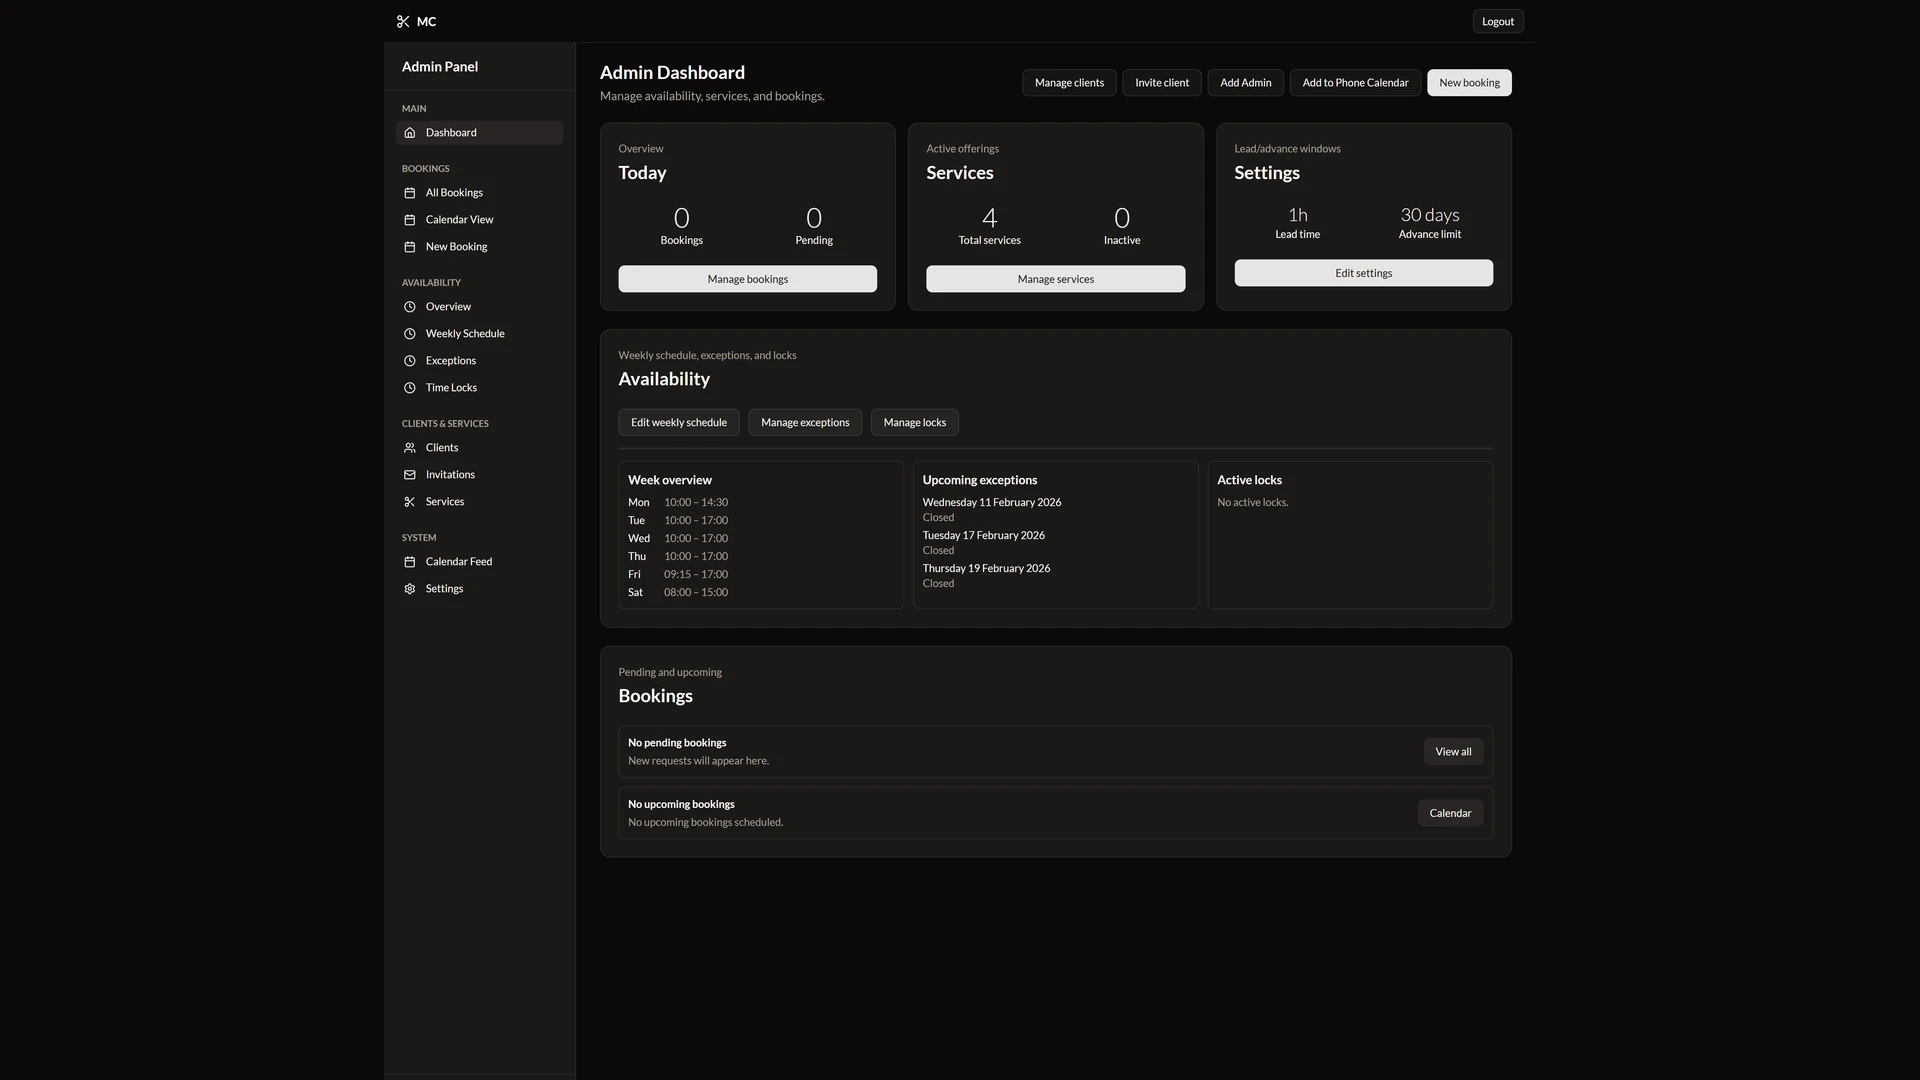Click the calendar icon beside All Bookings
Image resolution: width=1920 pixels, height=1080 pixels.
coord(409,193)
